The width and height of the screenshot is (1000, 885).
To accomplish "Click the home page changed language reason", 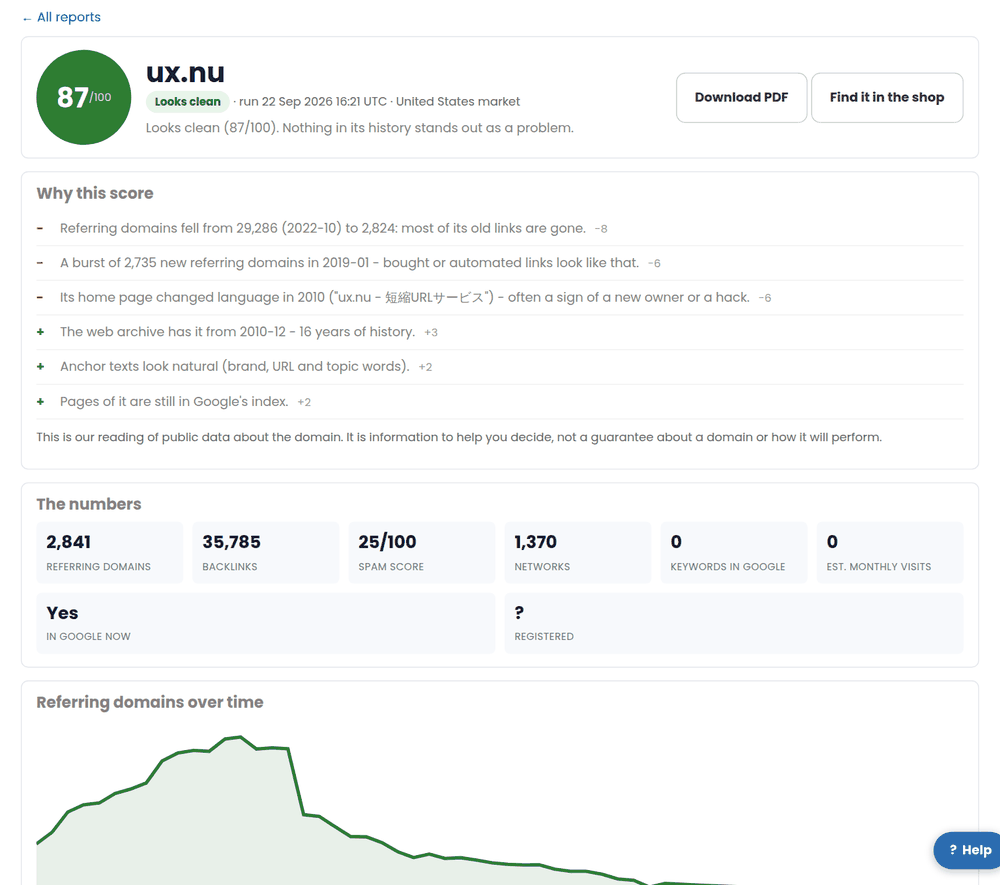I will (405, 297).
